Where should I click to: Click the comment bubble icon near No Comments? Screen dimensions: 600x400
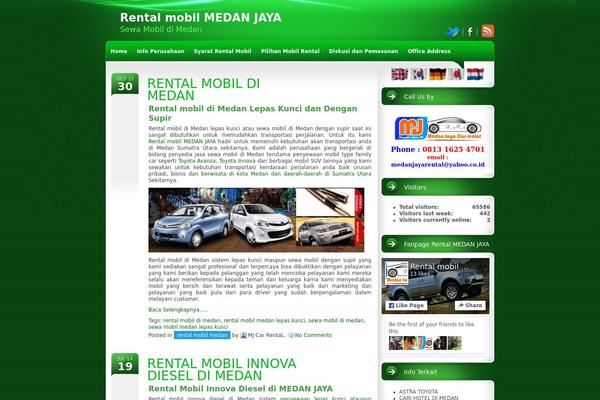[291, 335]
